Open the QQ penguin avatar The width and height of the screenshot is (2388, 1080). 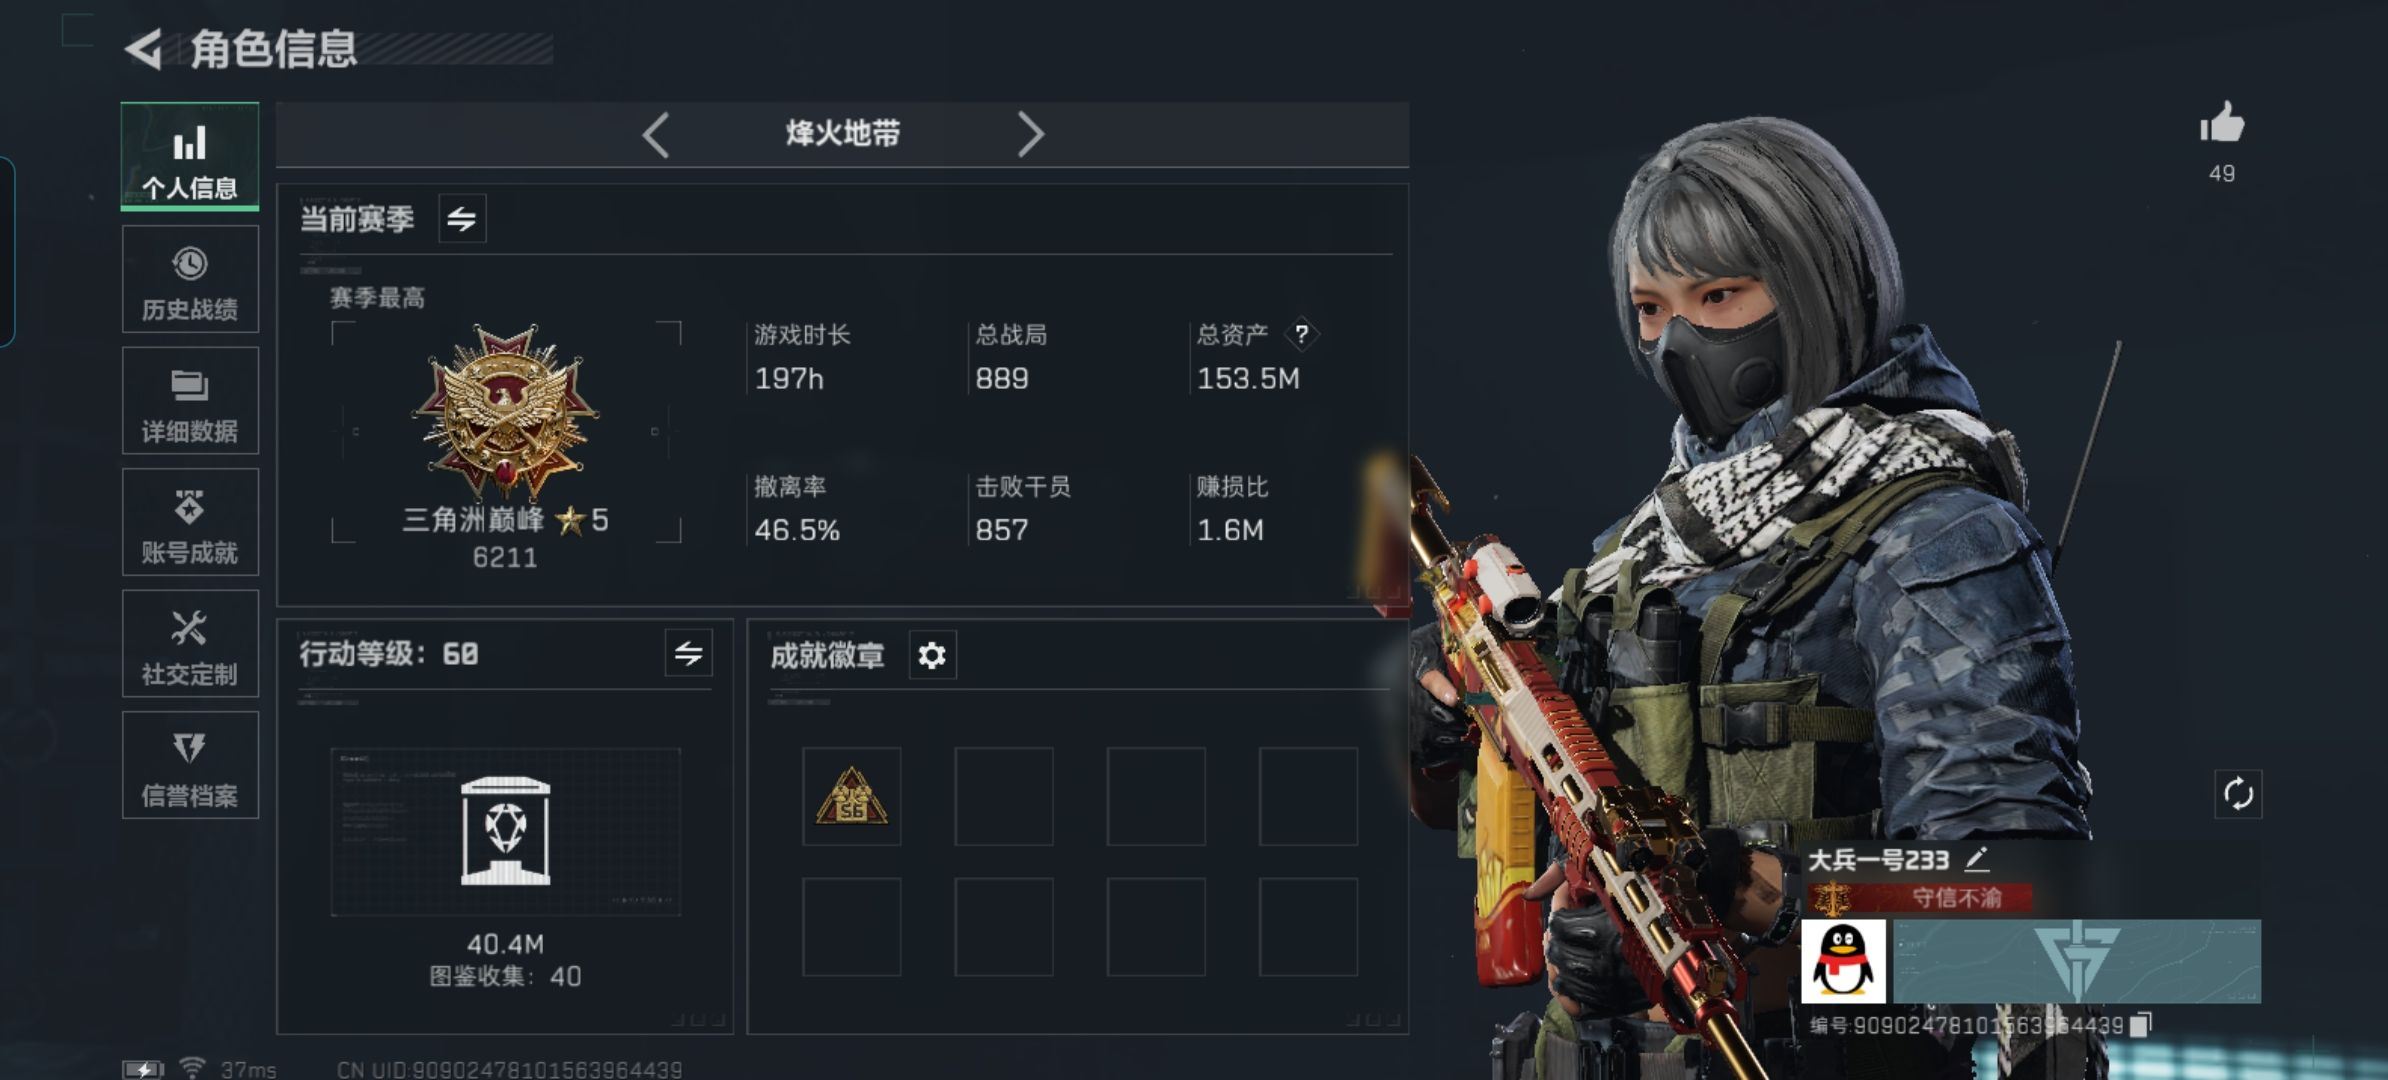coord(1843,961)
